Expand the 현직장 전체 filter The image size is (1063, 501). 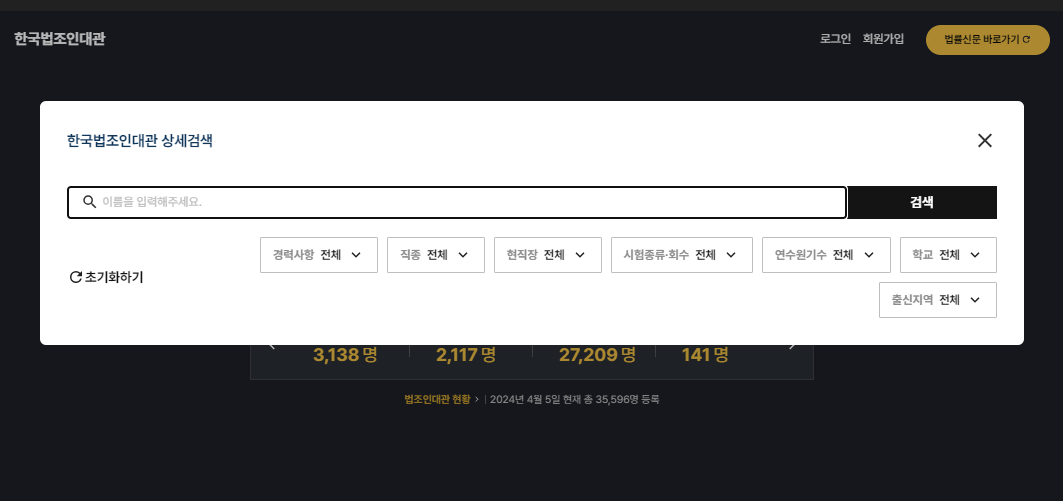[548, 255]
